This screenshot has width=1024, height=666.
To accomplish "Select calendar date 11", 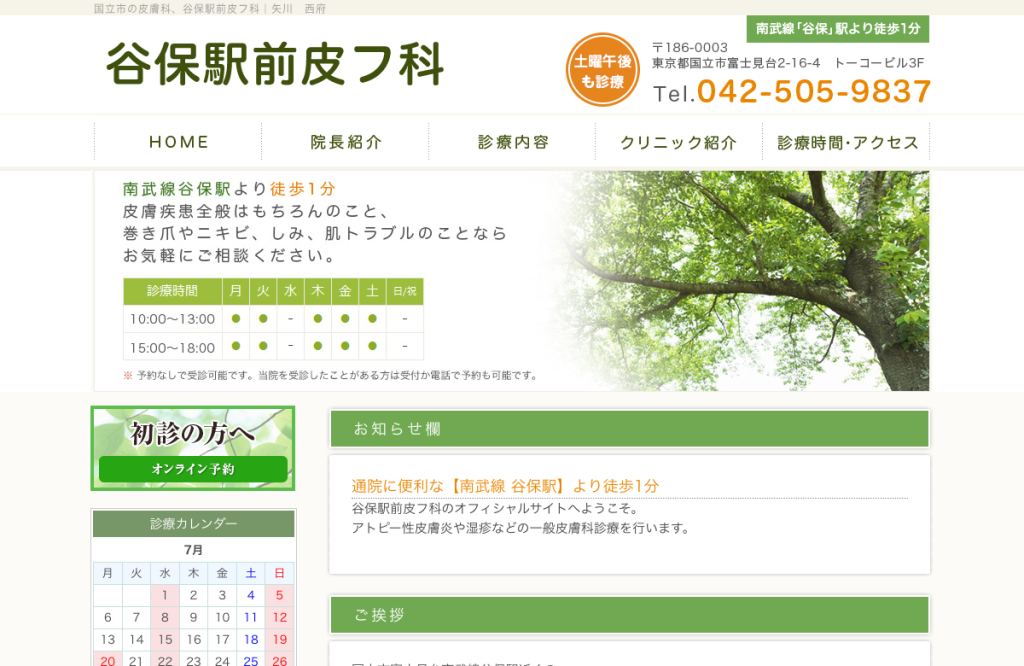I will pos(251,617).
